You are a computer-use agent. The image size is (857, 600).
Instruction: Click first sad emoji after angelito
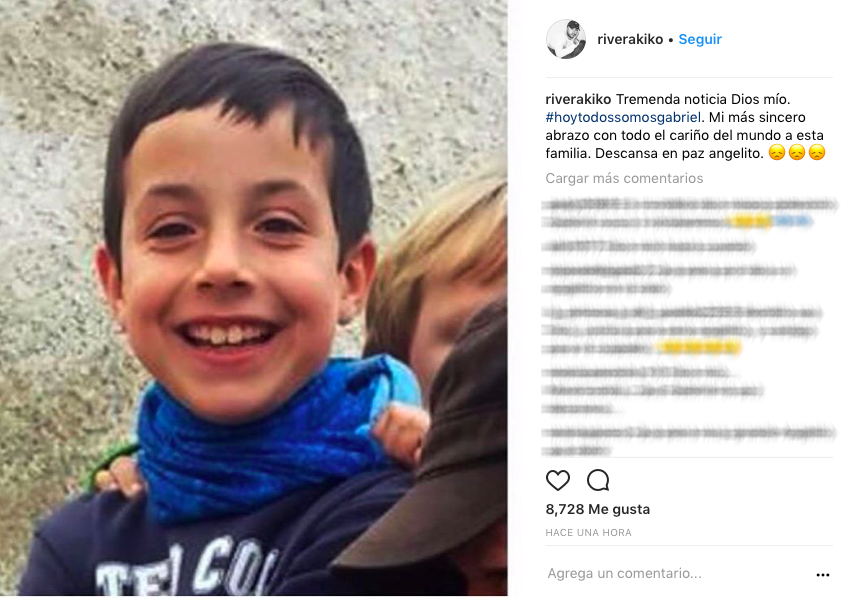coord(777,152)
